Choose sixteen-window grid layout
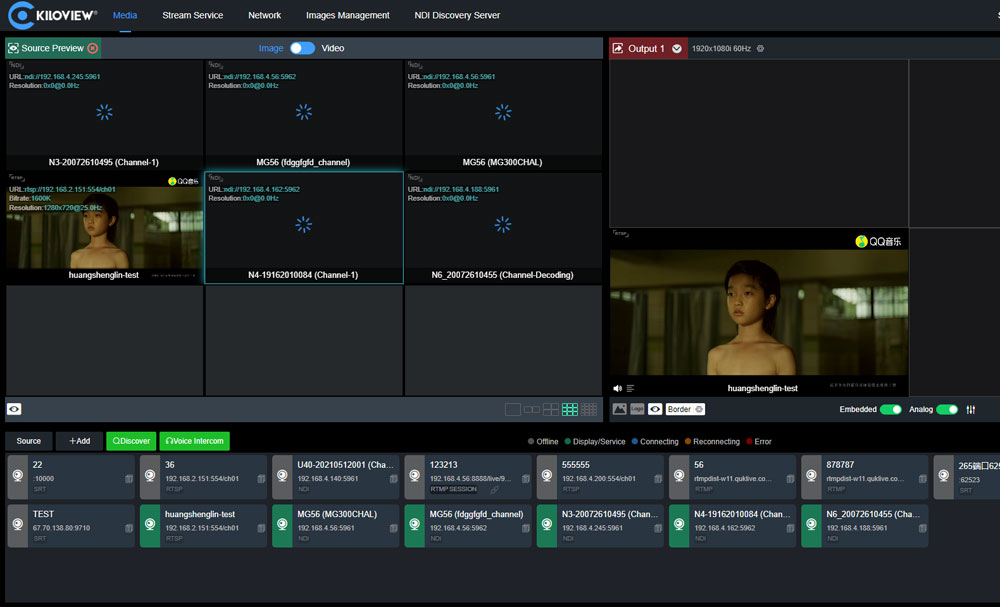This screenshot has height=607, width=1000. [589, 409]
